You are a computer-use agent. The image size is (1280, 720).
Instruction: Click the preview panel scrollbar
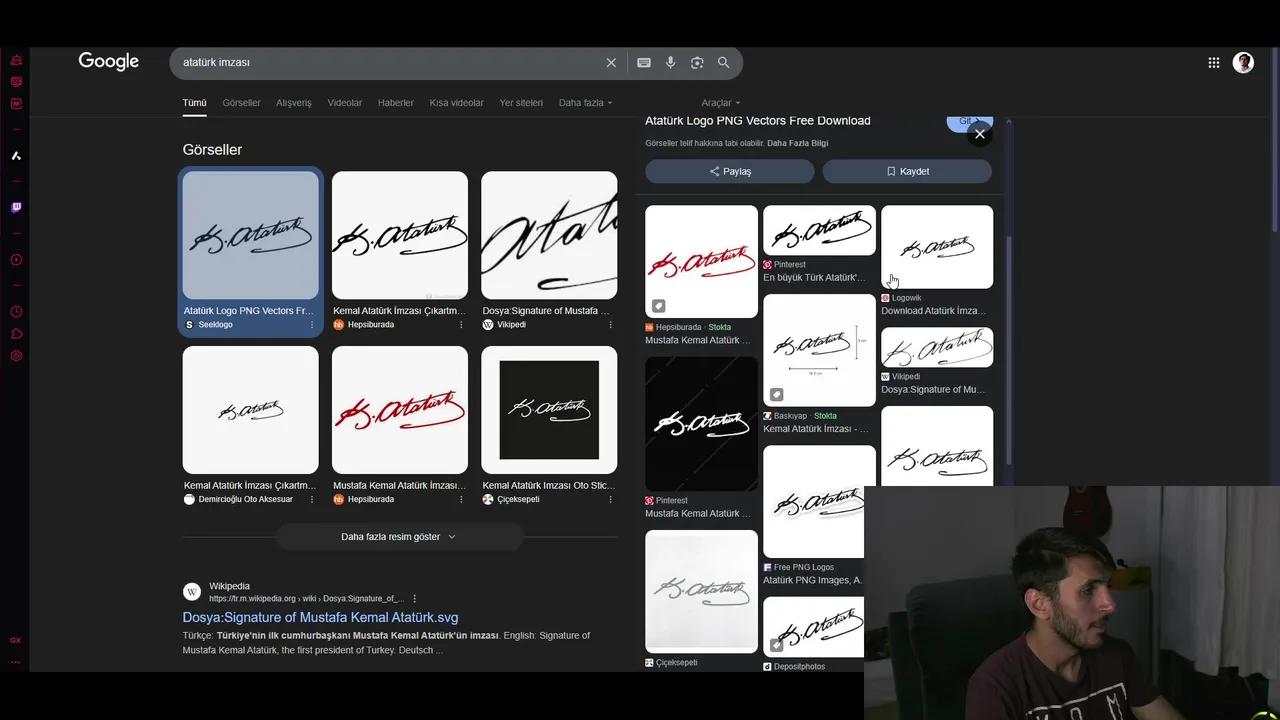pyautogui.click(x=1009, y=350)
